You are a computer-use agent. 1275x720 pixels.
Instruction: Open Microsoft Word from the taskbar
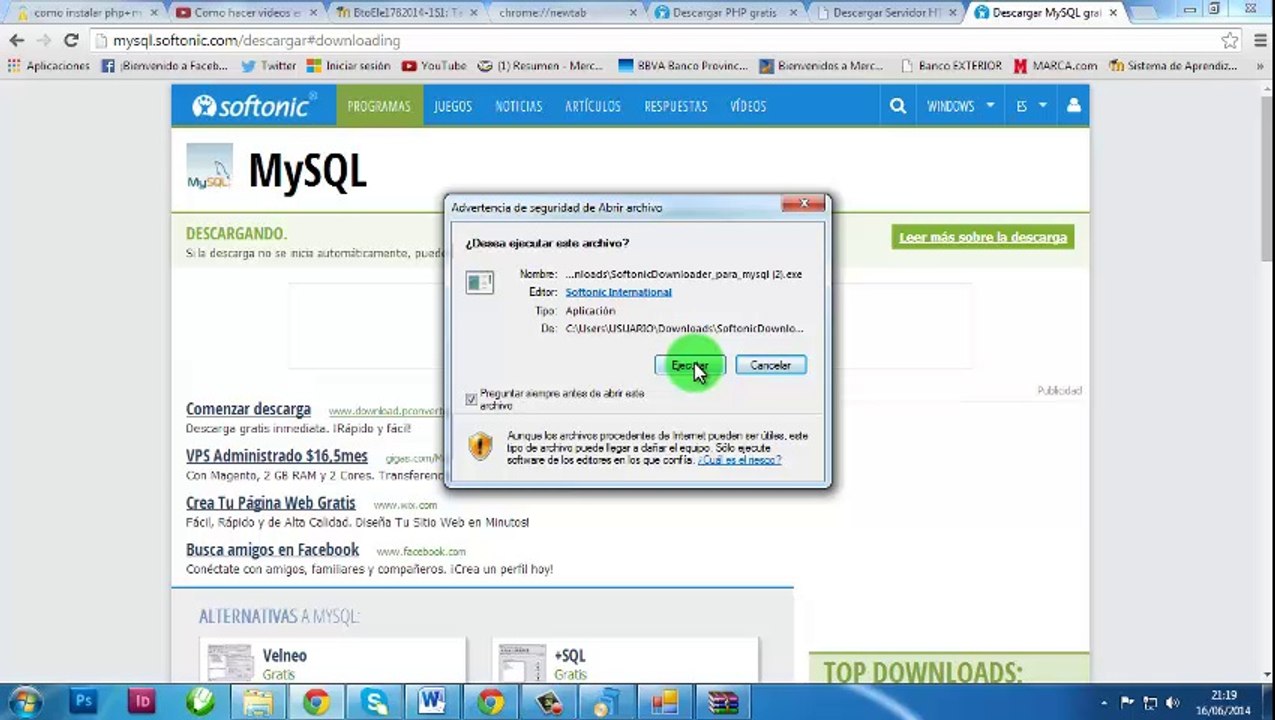(x=432, y=702)
